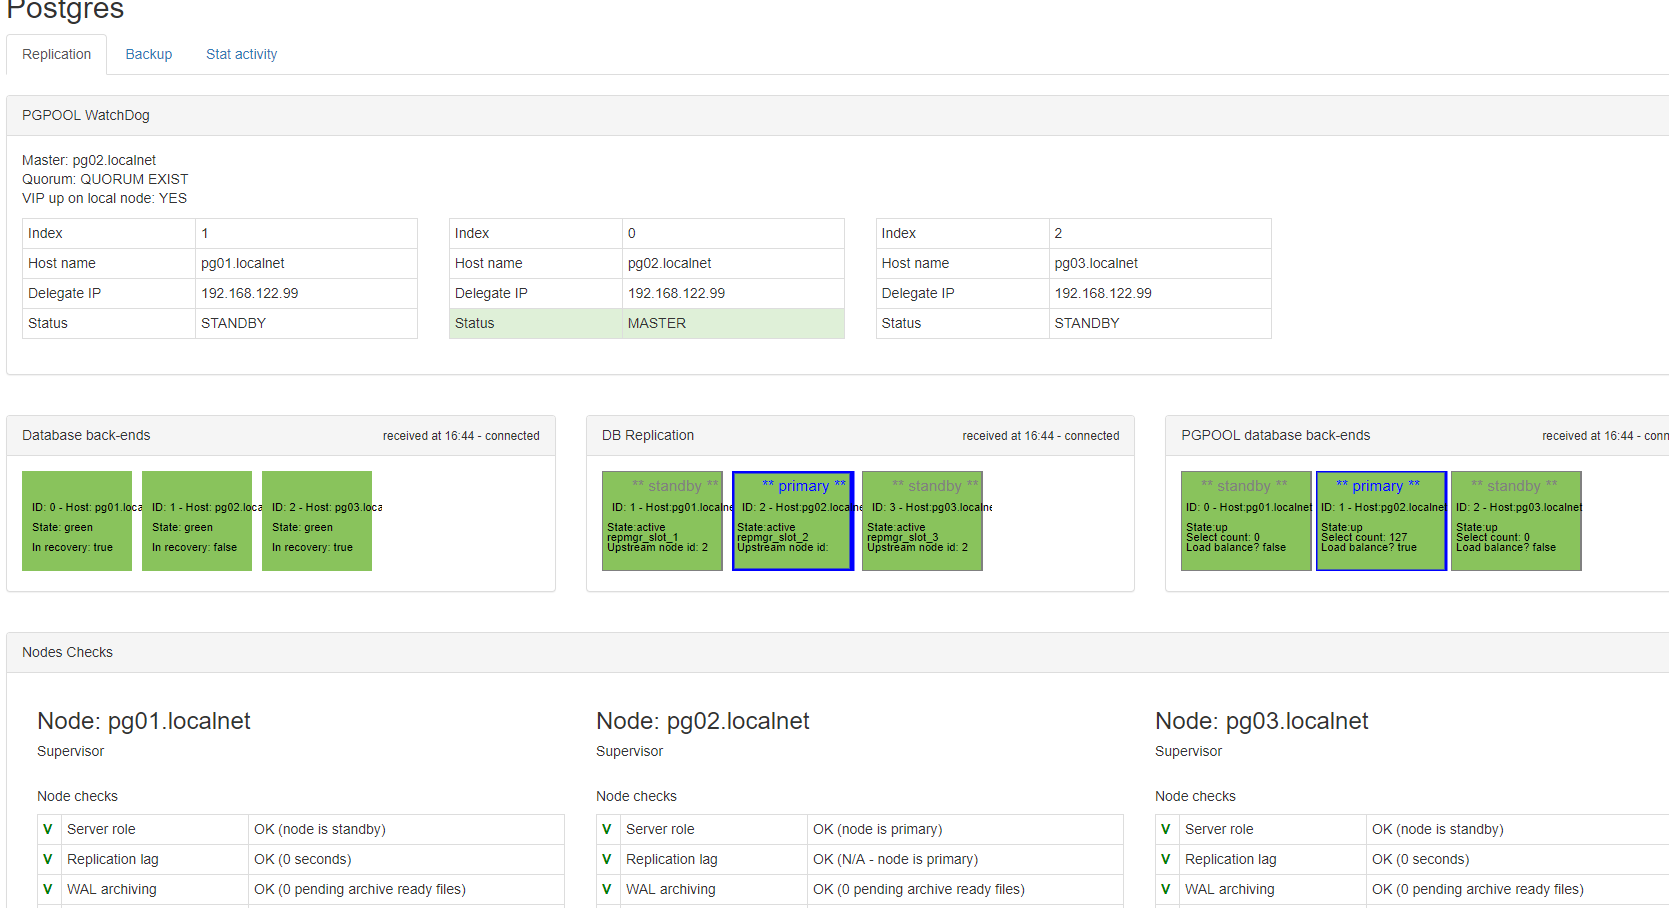Viewport: 1669px width, 908px height.
Task: Collapse the PGPOOL WatchDog panel
Action: (85, 115)
